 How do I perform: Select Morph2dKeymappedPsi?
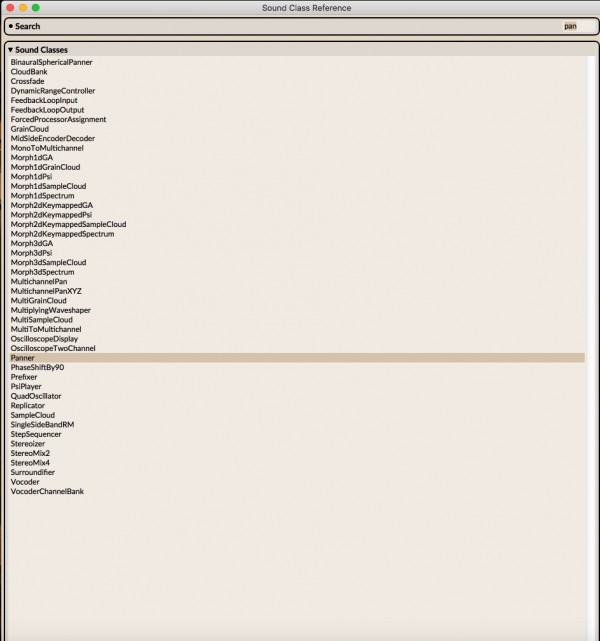click(51, 215)
